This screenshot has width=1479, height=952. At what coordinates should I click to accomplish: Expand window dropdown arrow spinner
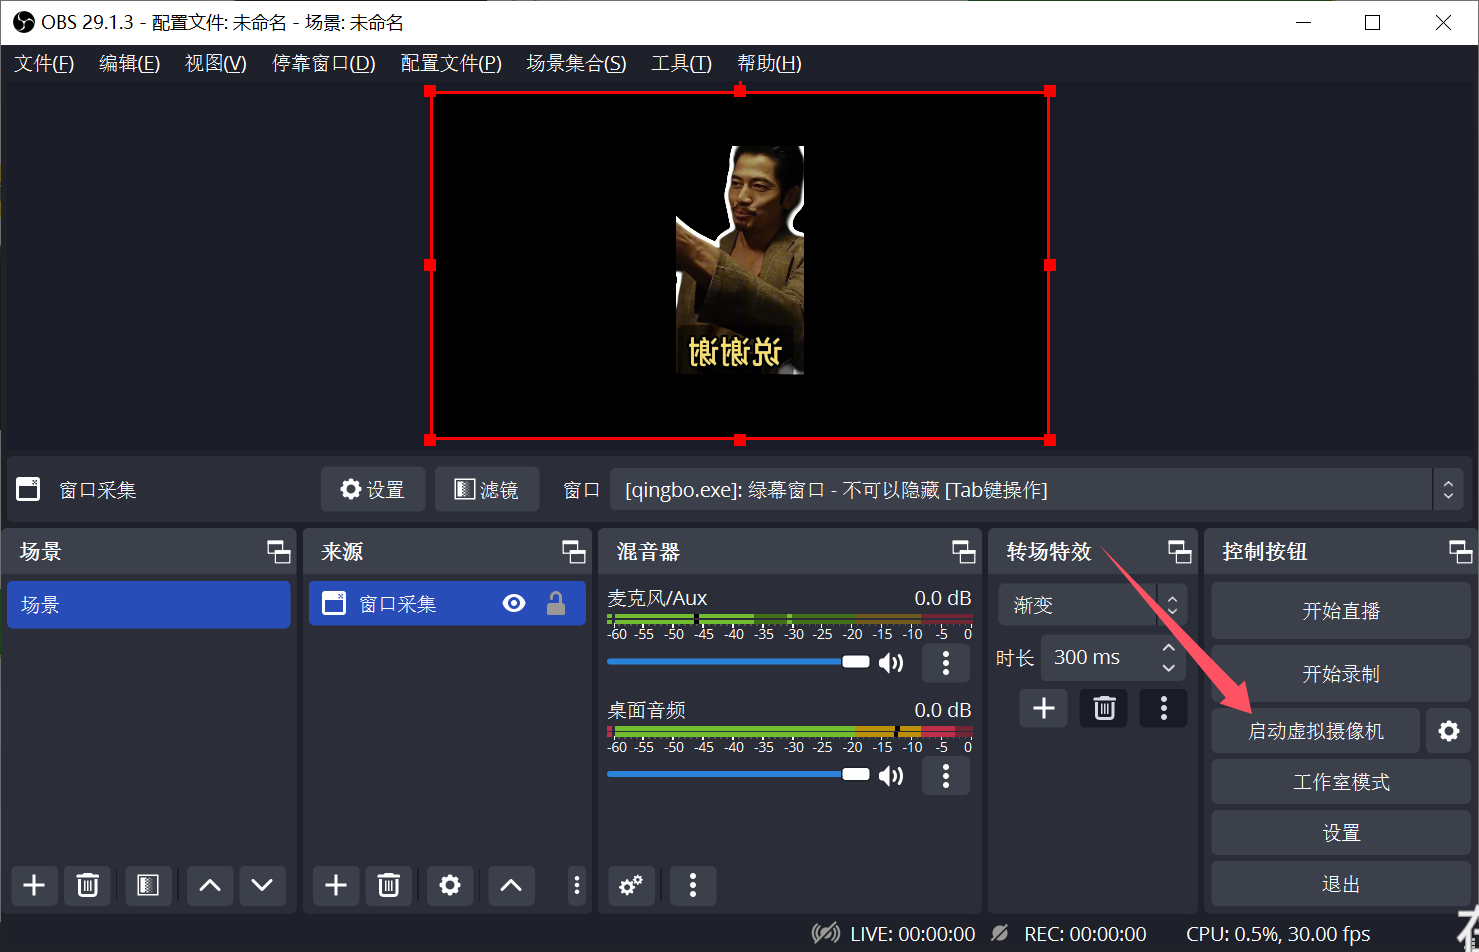coord(1448,490)
